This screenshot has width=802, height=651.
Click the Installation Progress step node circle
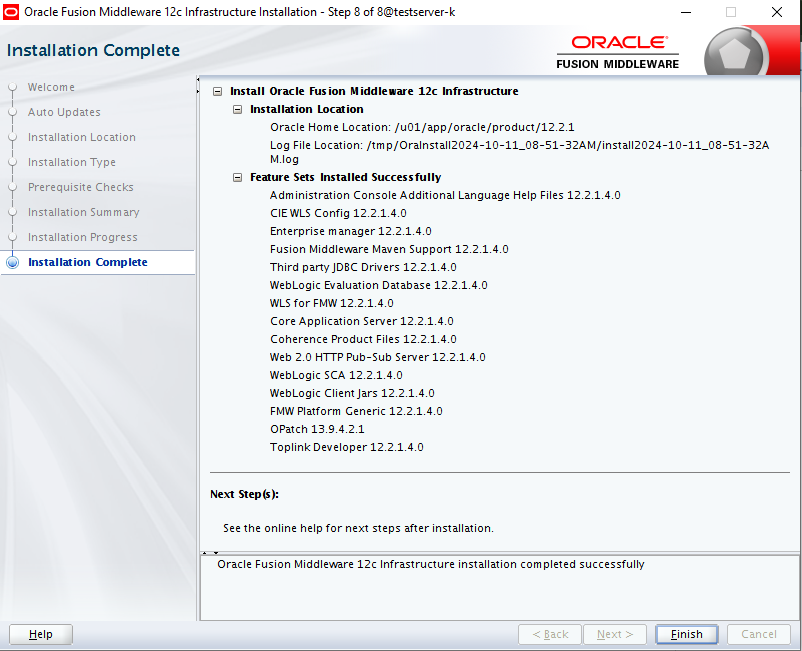point(13,237)
